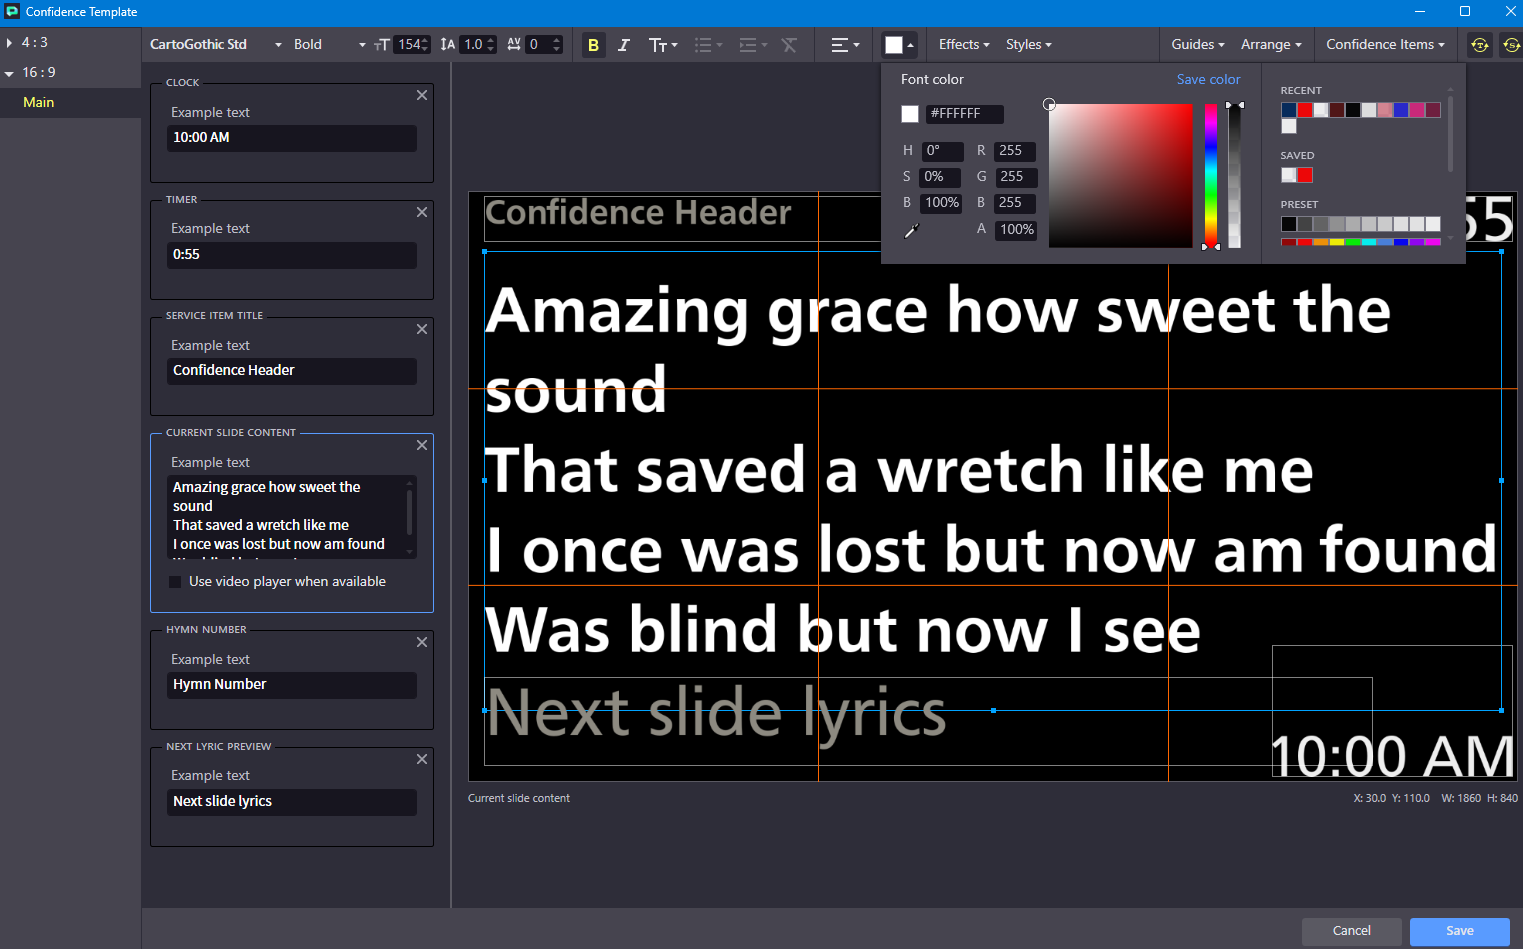Open the text transform (Tt) options
Screen dimensions: 1523x949
pos(663,45)
